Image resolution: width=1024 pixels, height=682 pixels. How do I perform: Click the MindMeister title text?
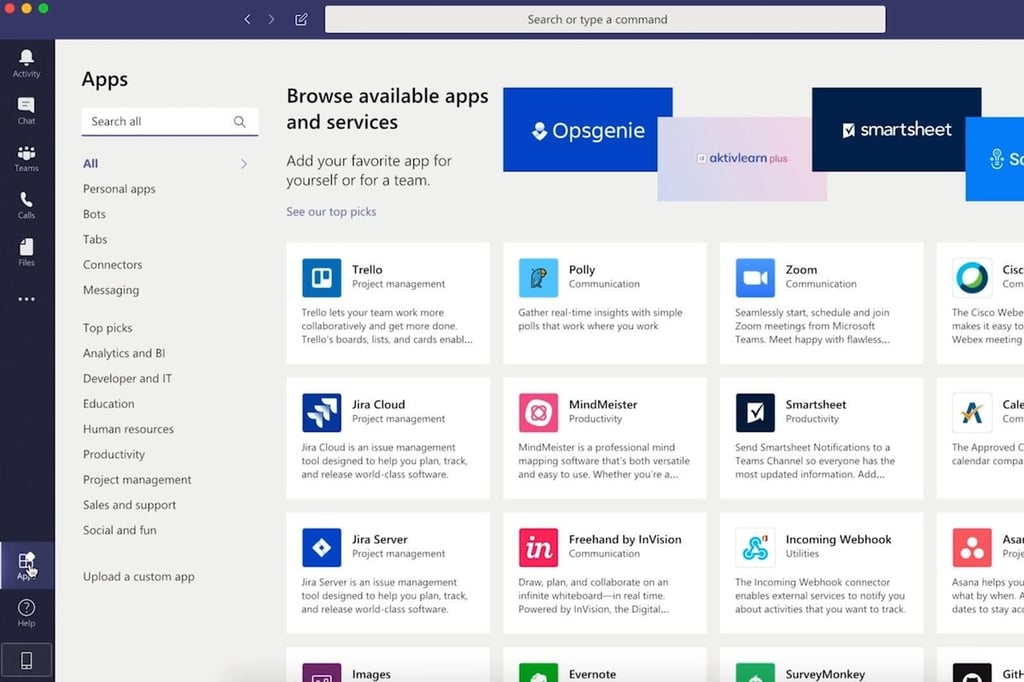coord(603,404)
